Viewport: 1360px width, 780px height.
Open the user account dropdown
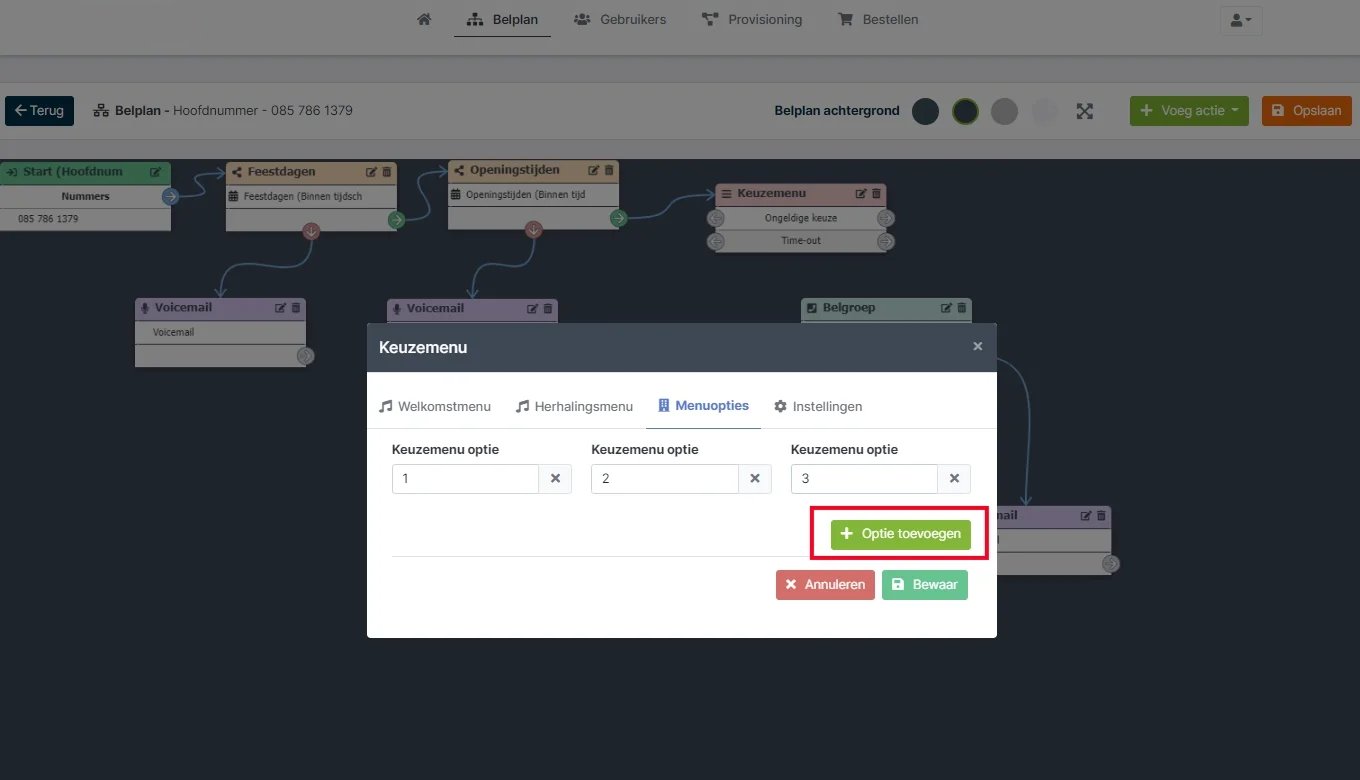1241,20
